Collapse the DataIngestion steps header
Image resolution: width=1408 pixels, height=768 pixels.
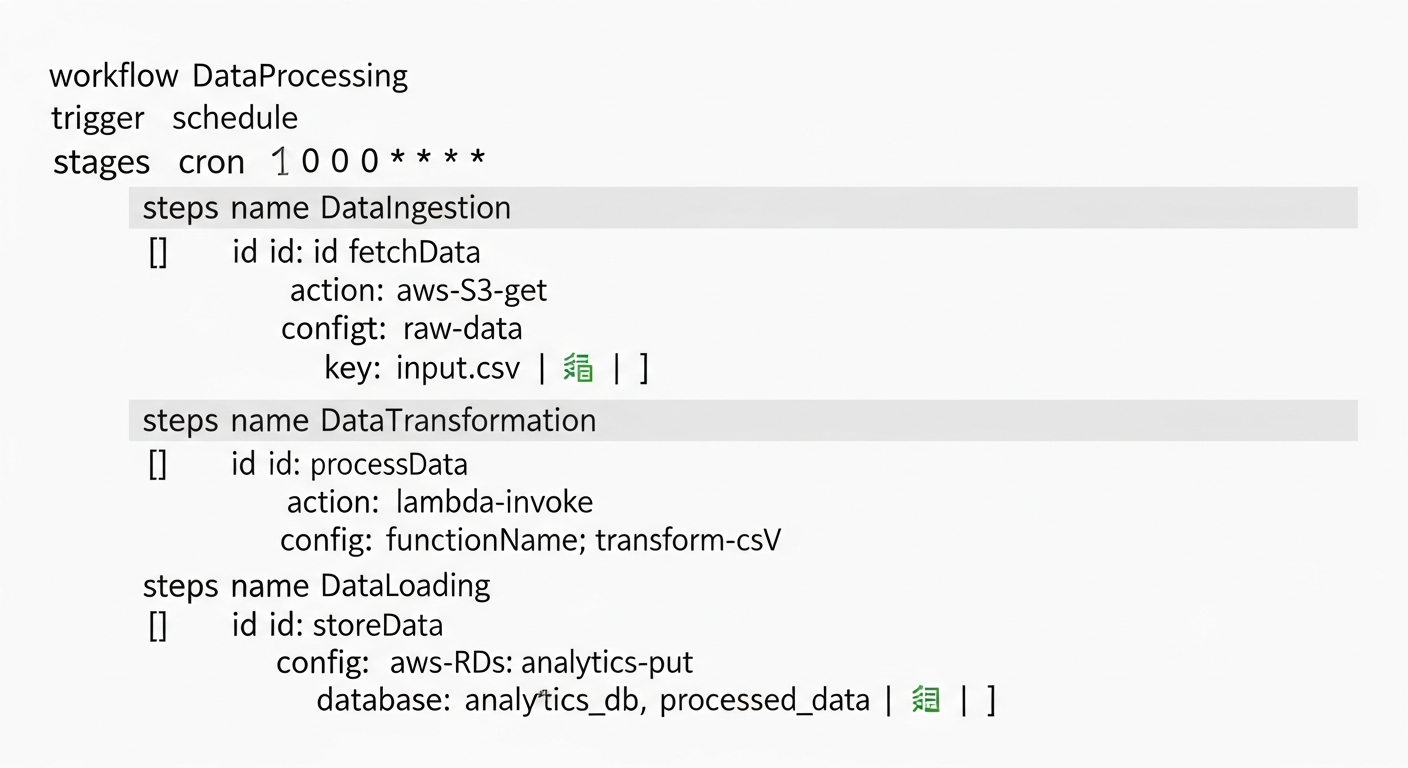[x=326, y=208]
